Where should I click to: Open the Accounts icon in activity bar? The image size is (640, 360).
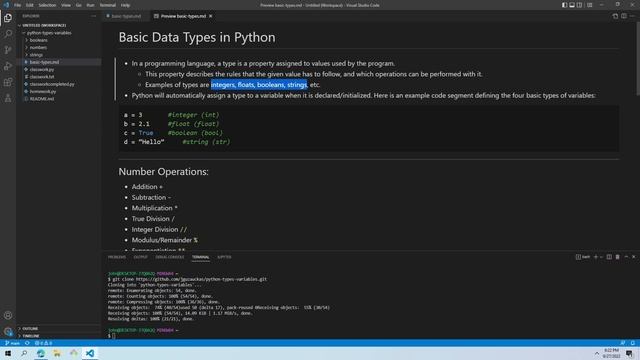(x=8, y=315)
